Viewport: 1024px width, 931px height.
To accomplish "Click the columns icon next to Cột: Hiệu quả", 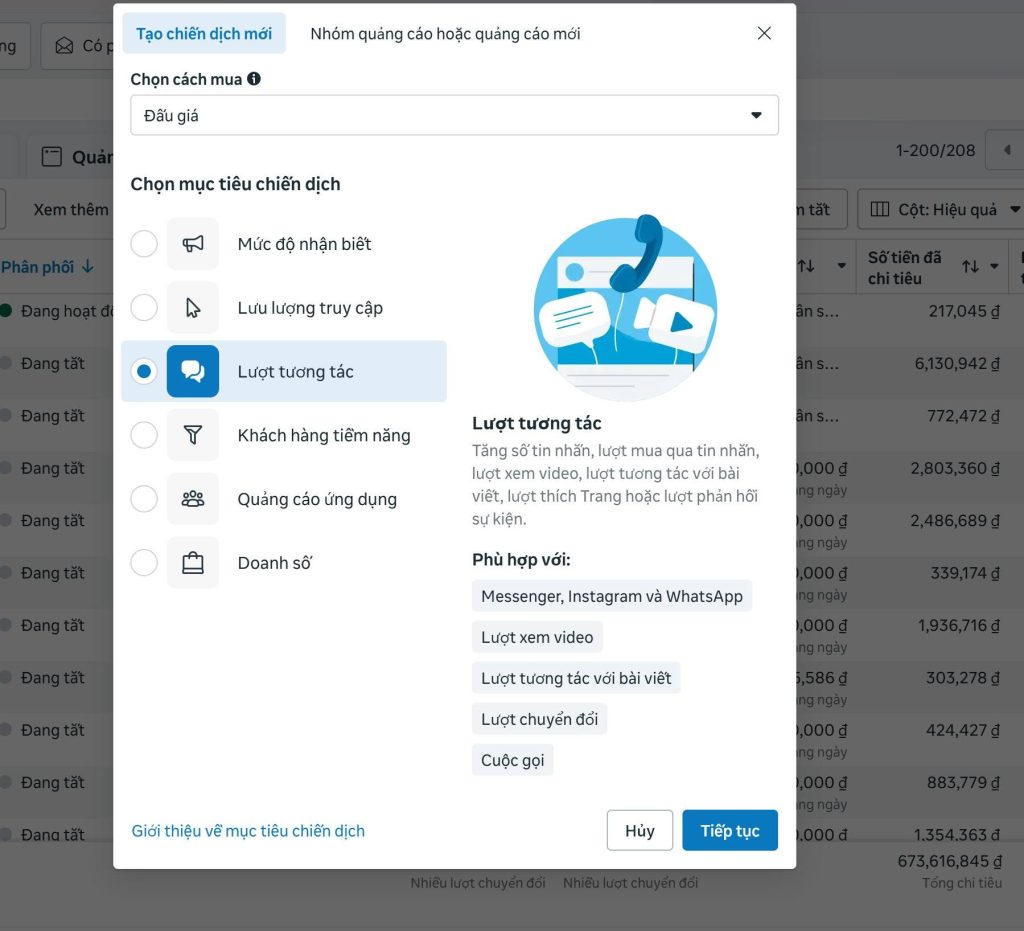I will pos(880,210).
